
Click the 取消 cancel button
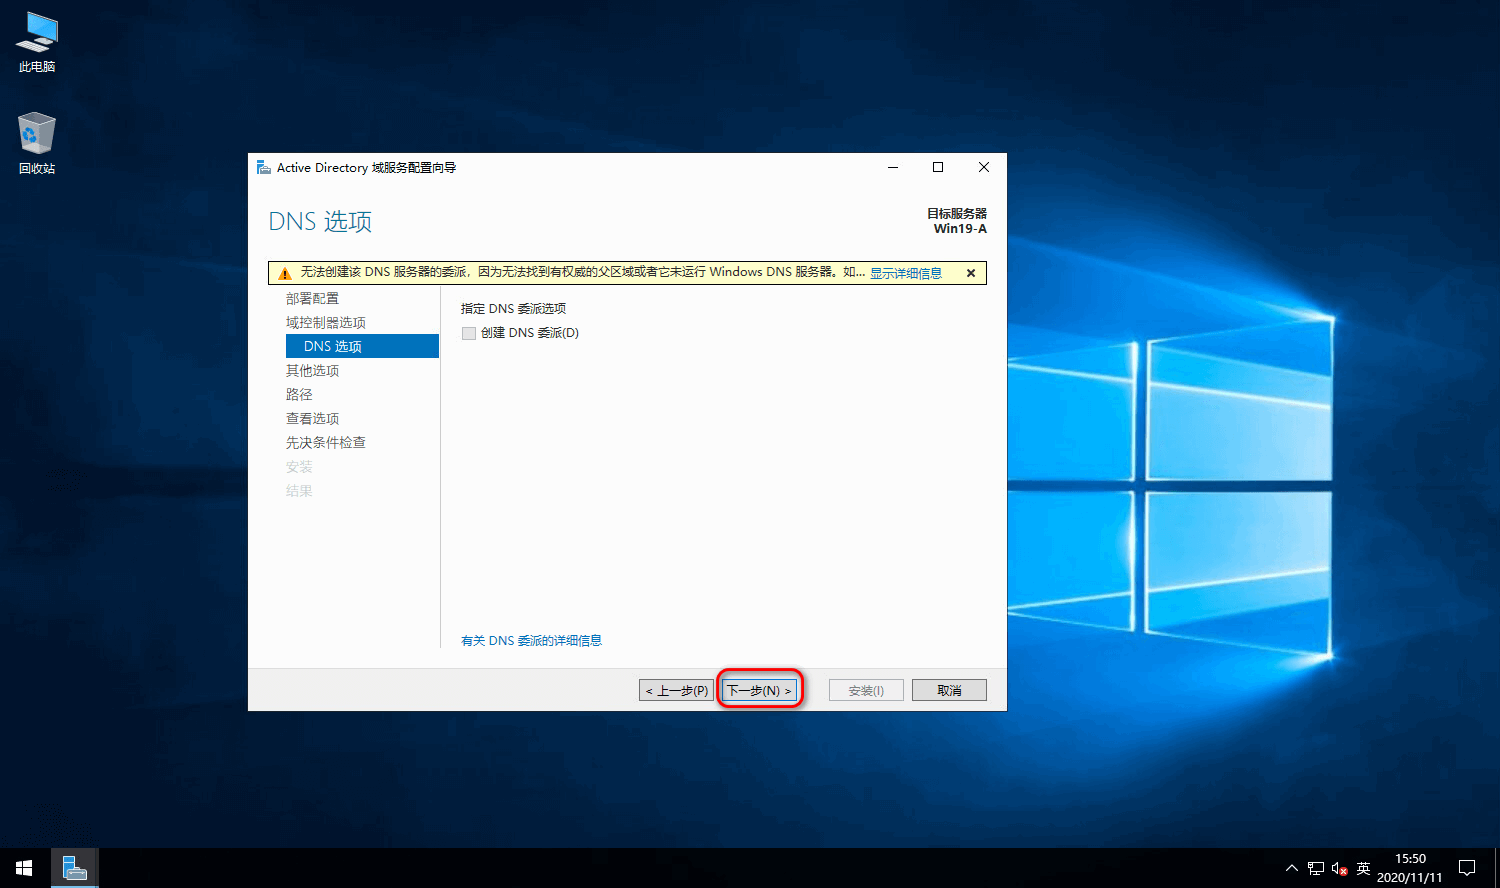949,690
